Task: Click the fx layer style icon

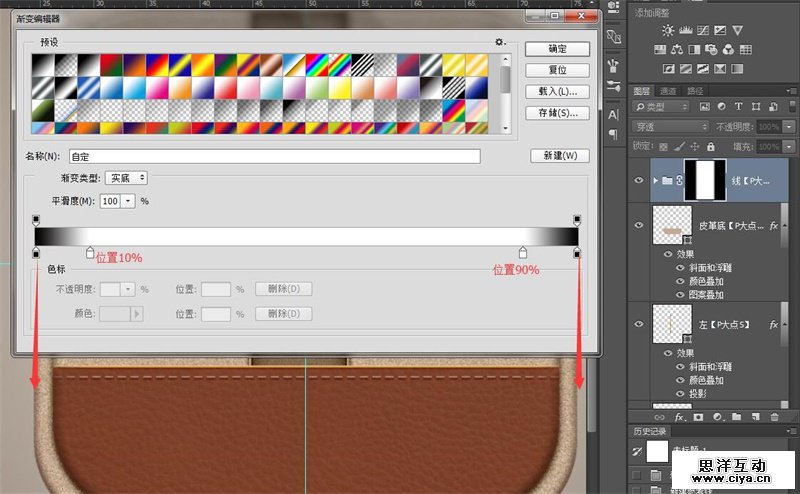Action: 679,416
